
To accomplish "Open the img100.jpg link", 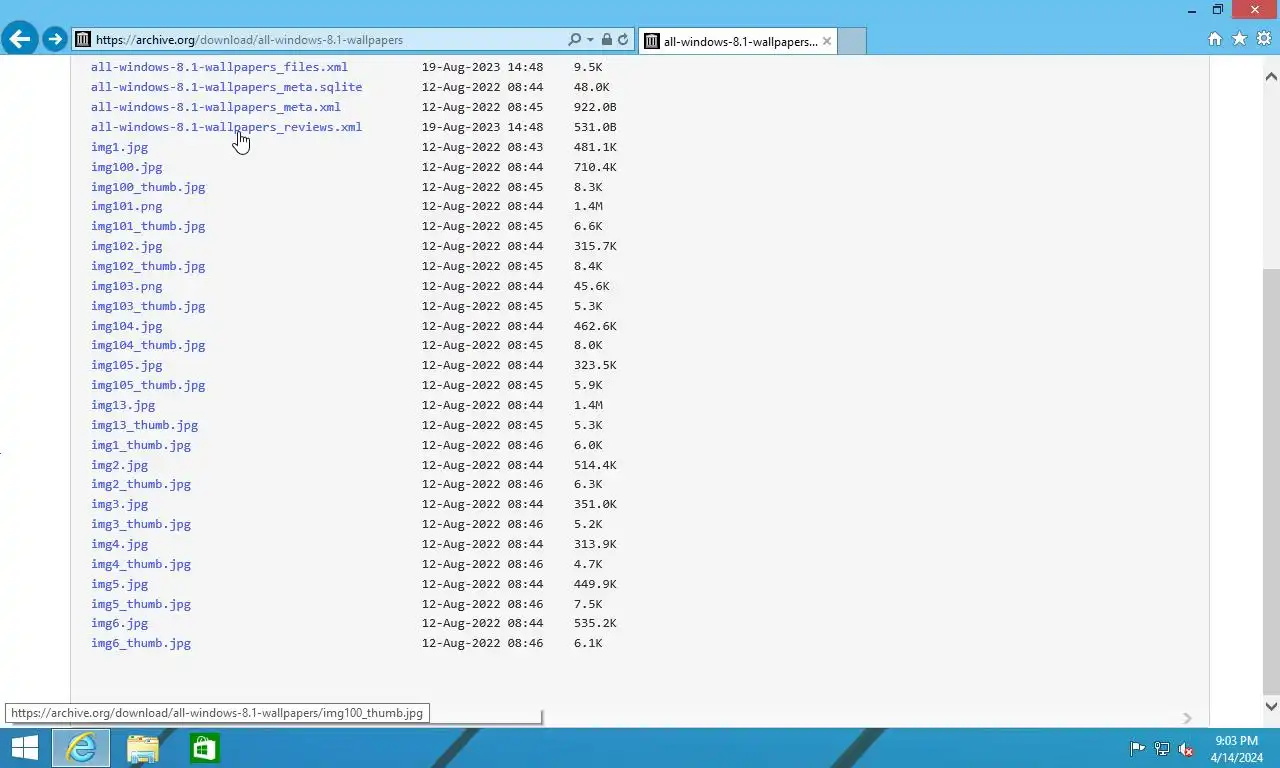I will (126, 167).
